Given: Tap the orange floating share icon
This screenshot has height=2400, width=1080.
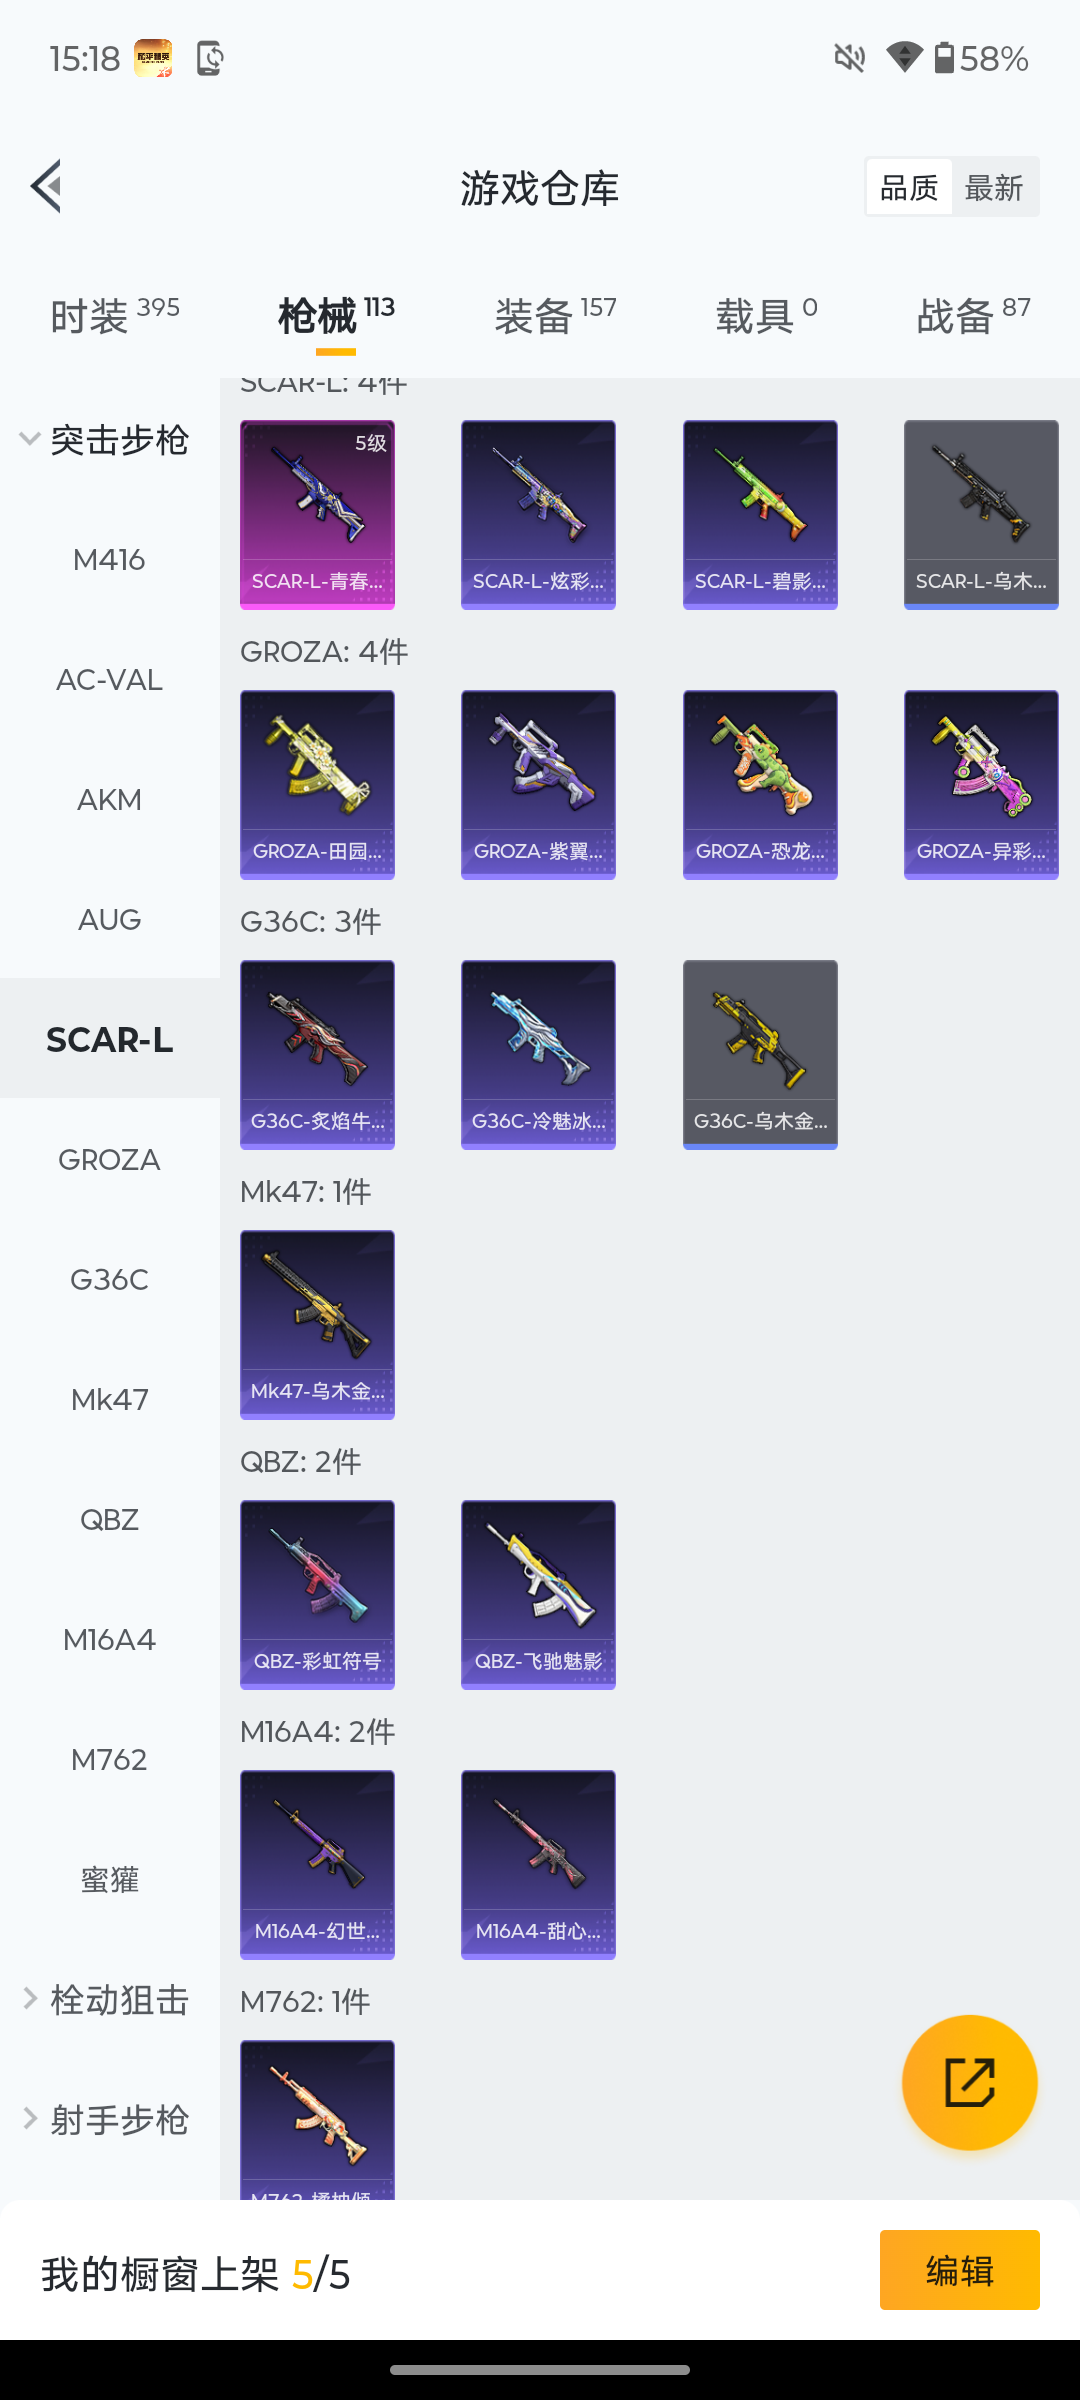Looking at the screenshot, I should click(x=969, y=2082).
